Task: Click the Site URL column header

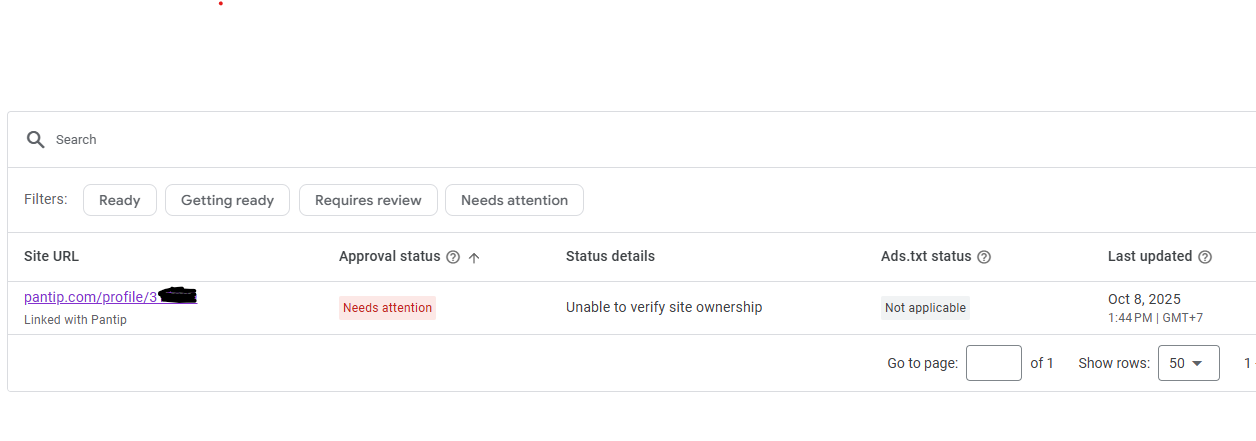Action: pyautogui.click(x=51, y=256)
